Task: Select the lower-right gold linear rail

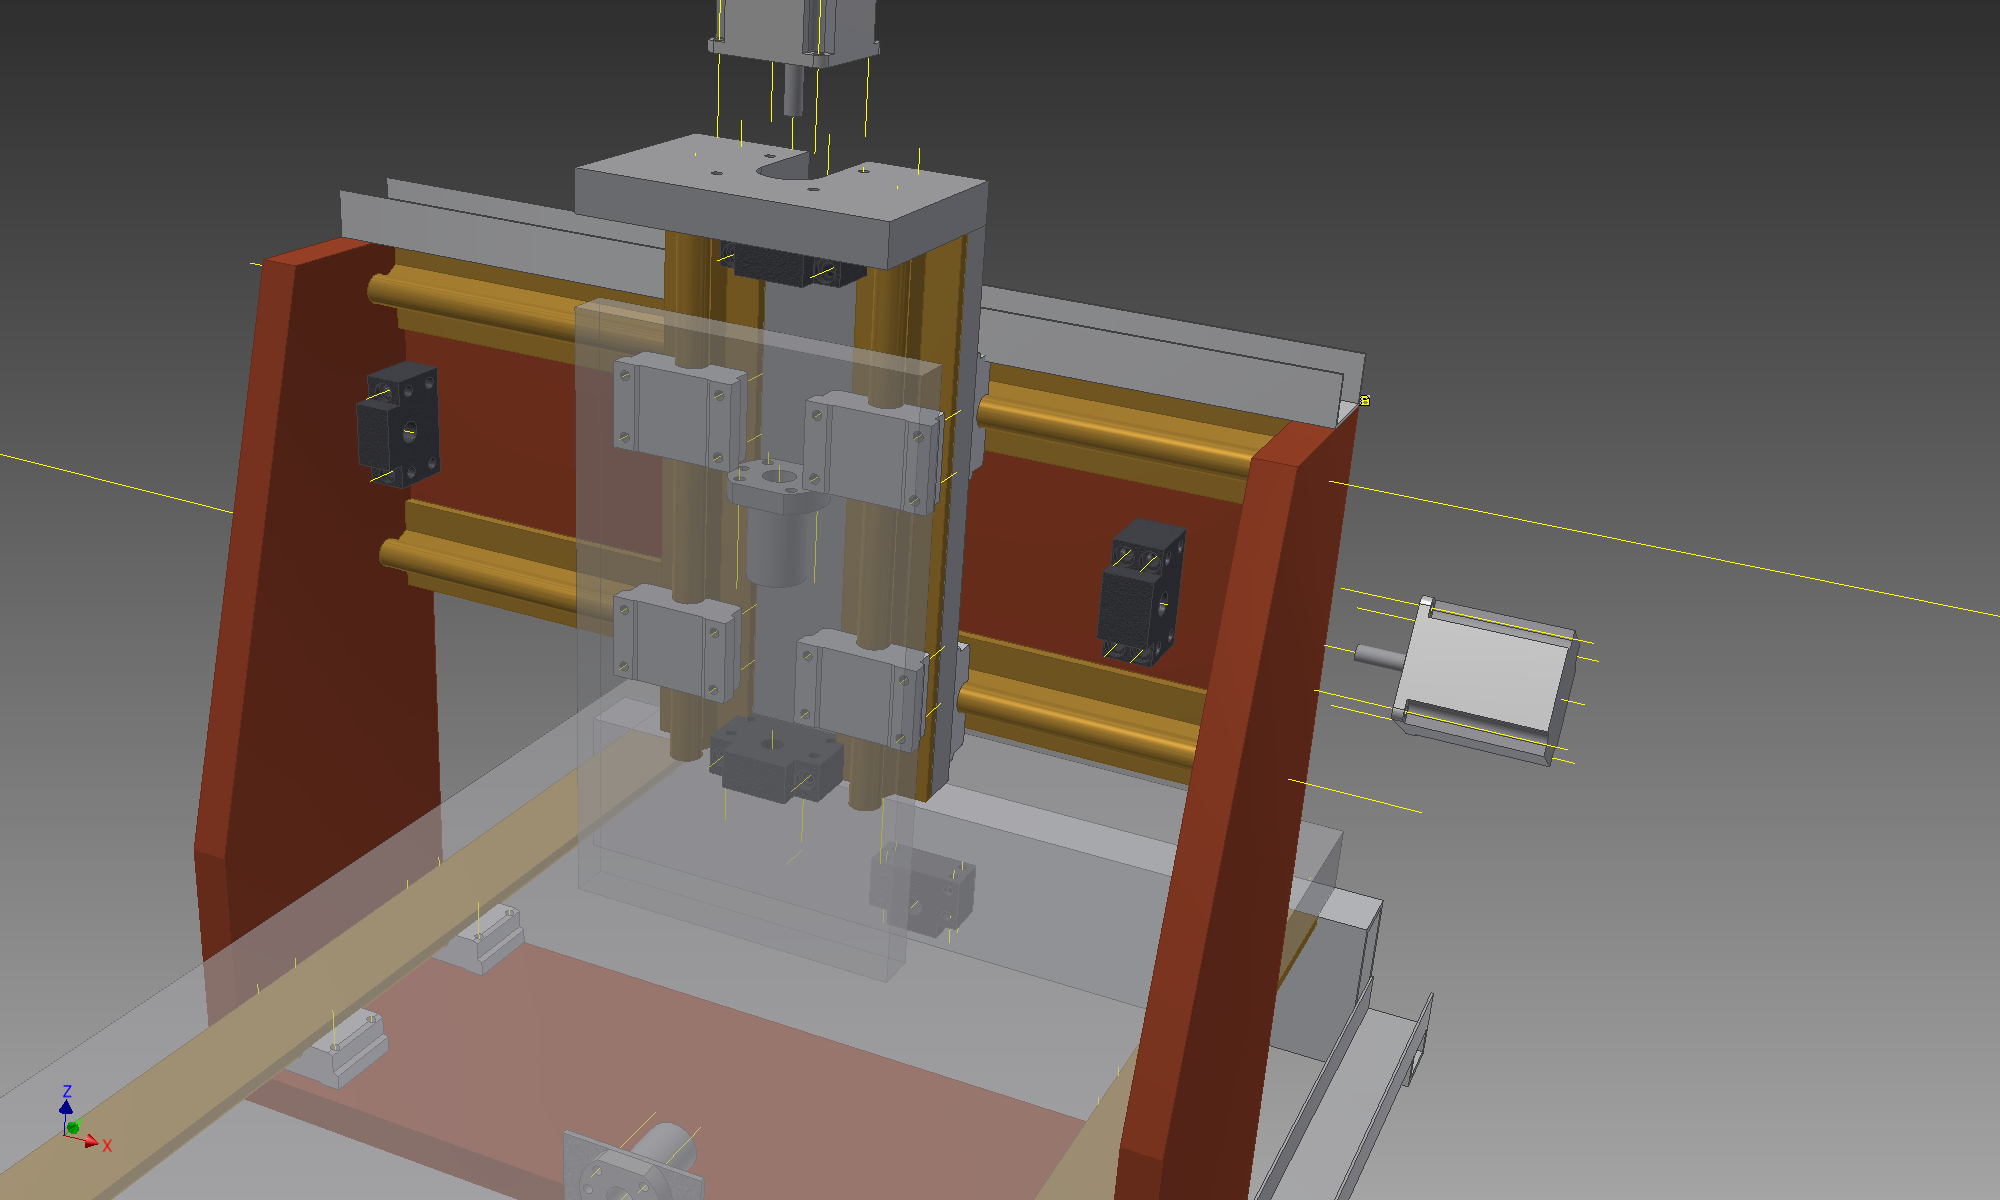Action: [1080, 715]
